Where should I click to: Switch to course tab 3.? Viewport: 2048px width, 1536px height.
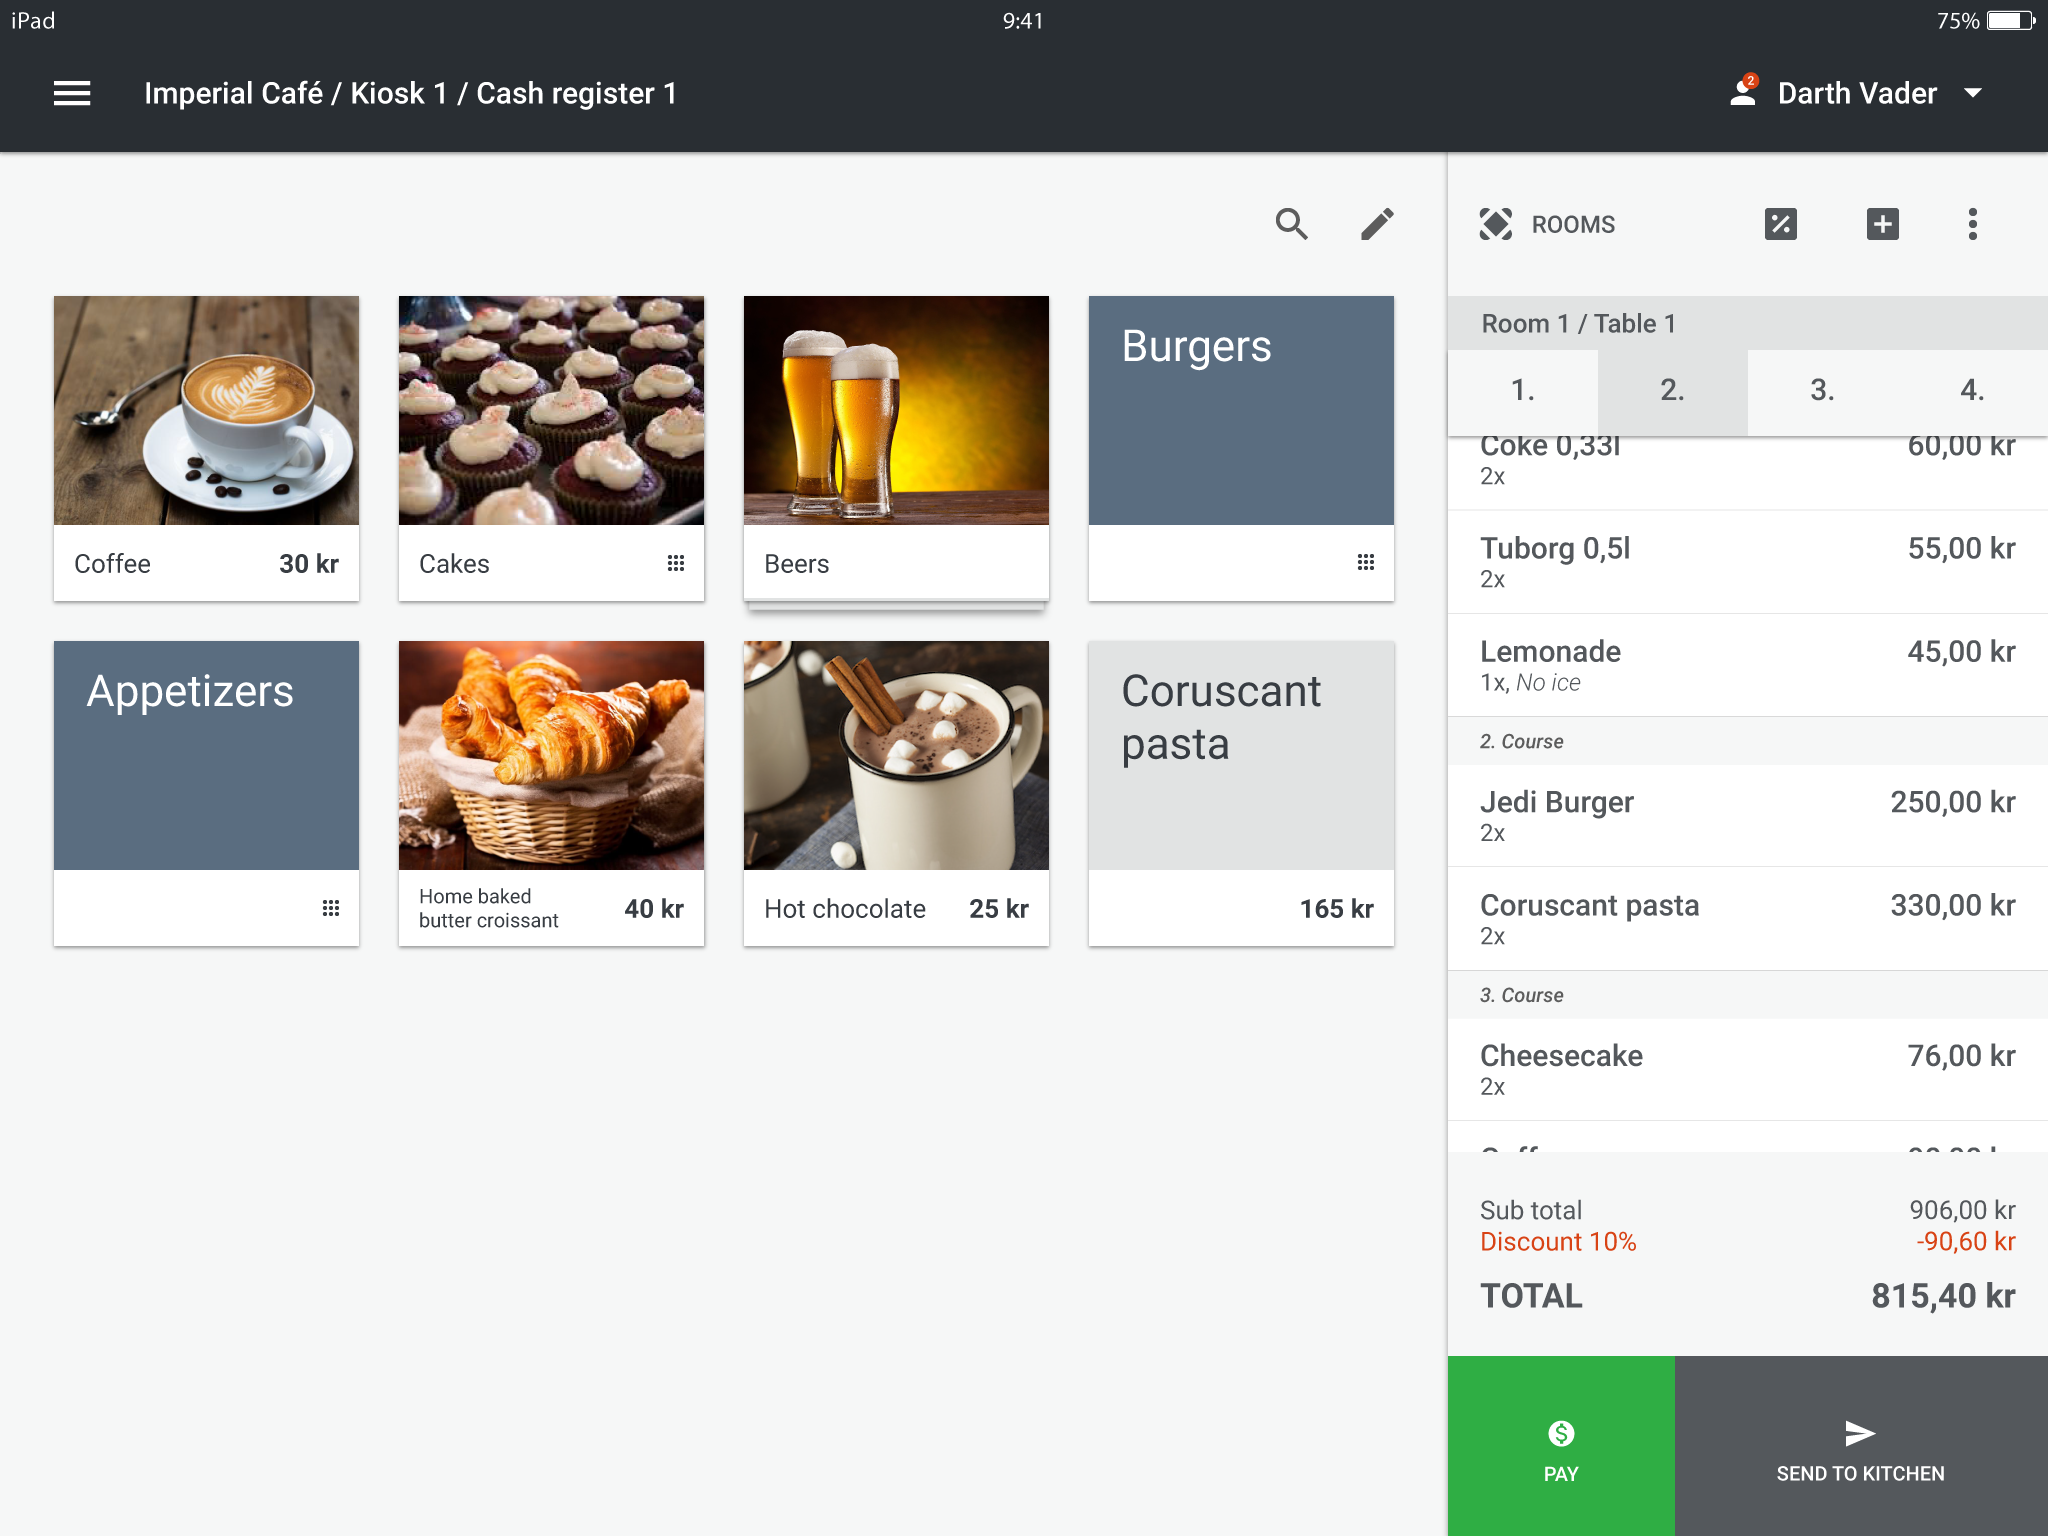[1822, 390]
